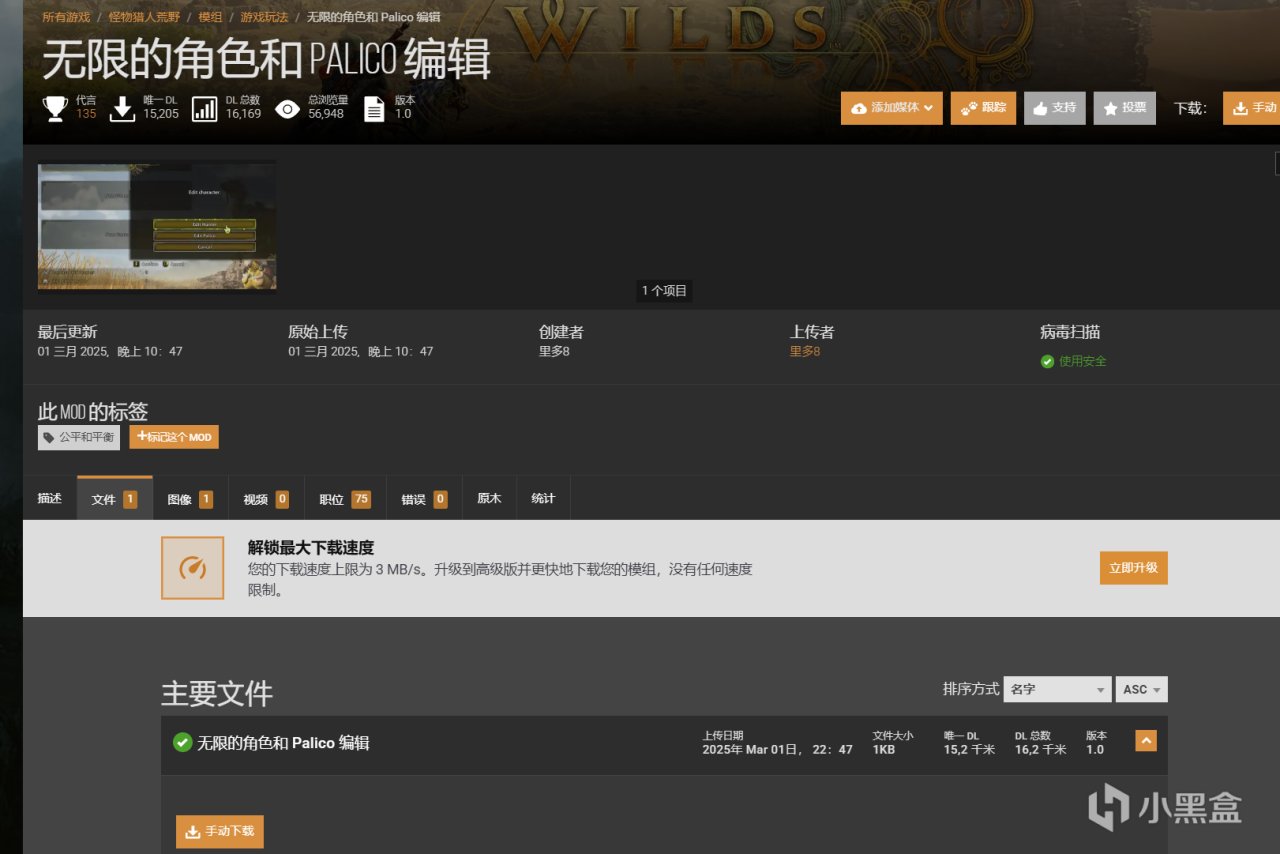Click the 1KB file size value
The image size is (1280, 854).
883,749
